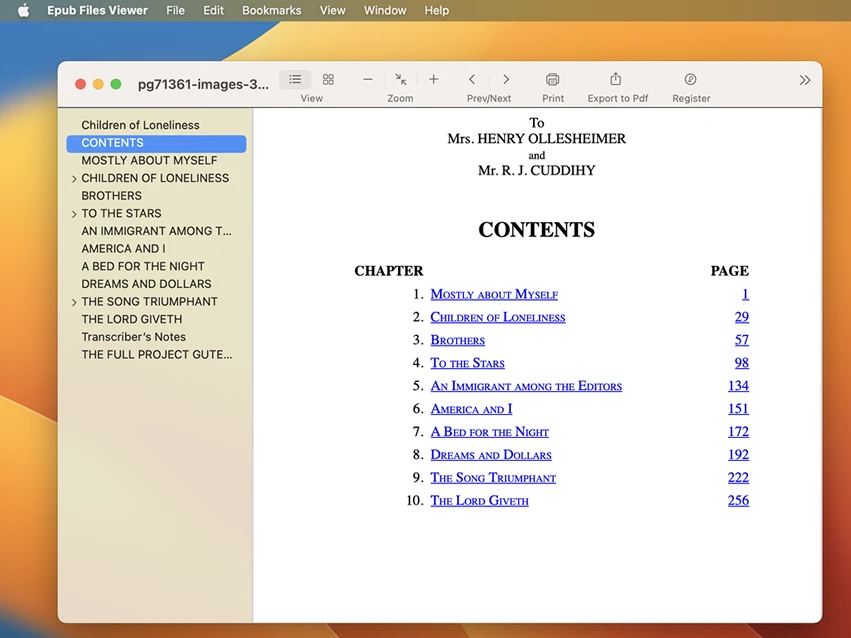Expand TO THE STARS in the sidebar
Screen dimensions: 851x638
coord(74,213)
